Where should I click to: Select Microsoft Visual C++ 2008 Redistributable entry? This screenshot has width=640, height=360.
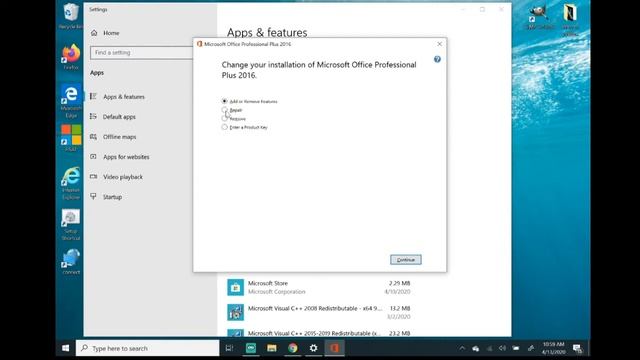point(319,312)
